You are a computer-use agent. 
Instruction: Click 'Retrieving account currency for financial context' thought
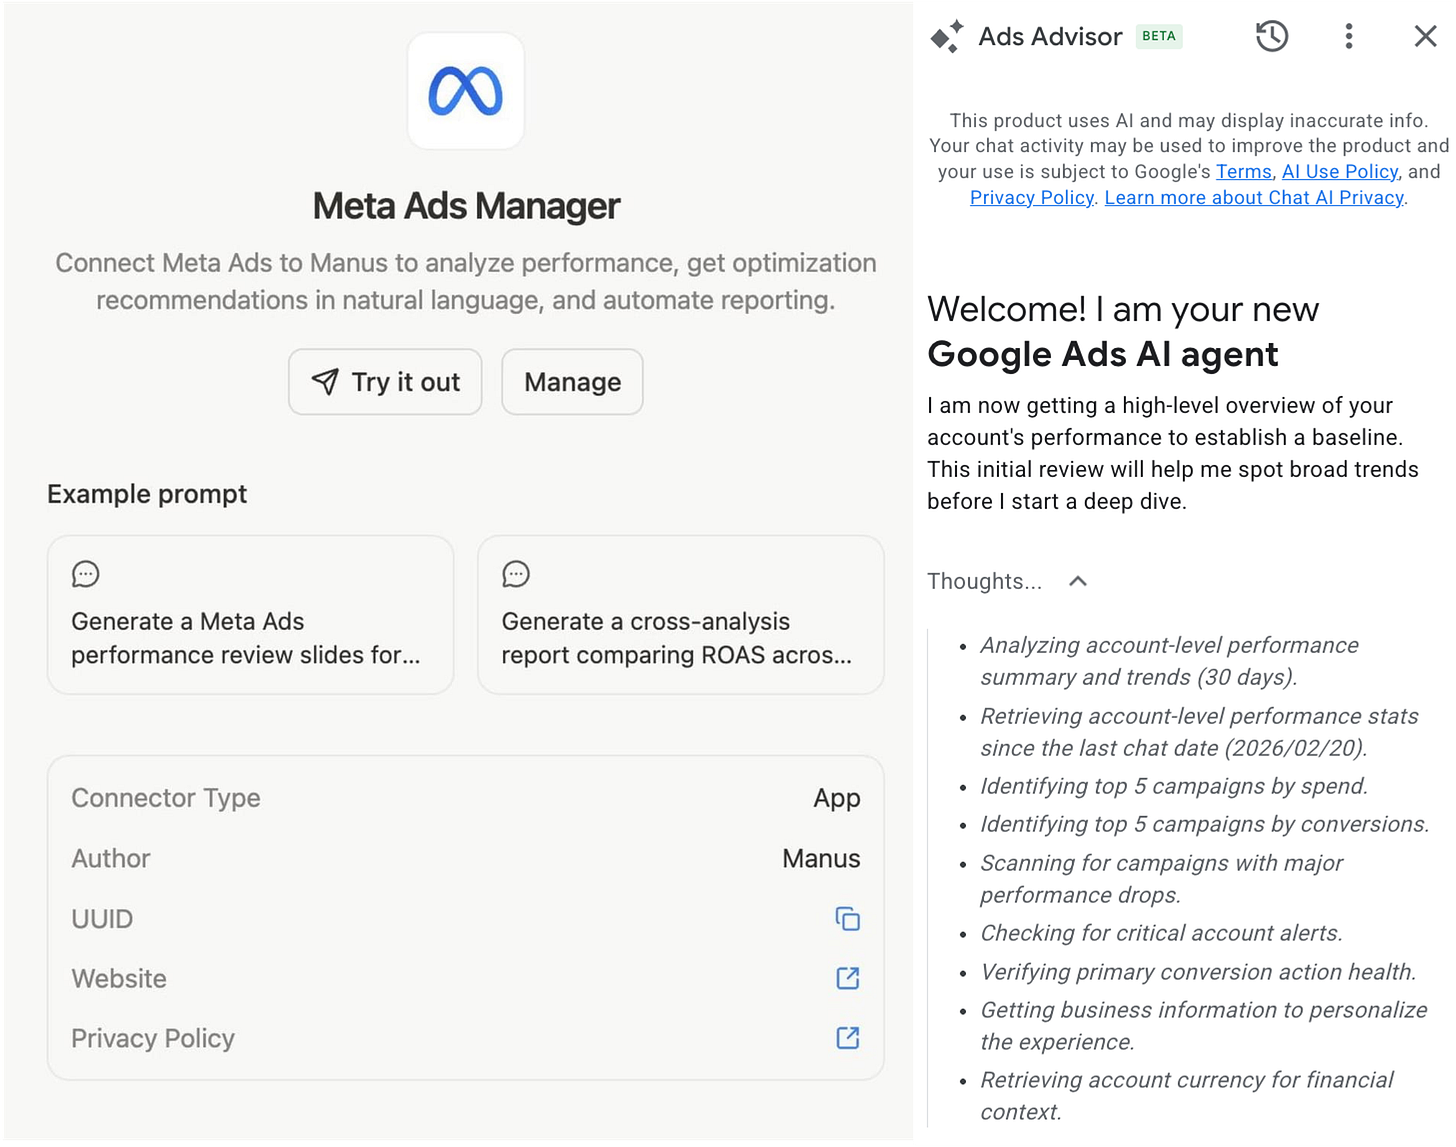click(x=1187, y=1096)
